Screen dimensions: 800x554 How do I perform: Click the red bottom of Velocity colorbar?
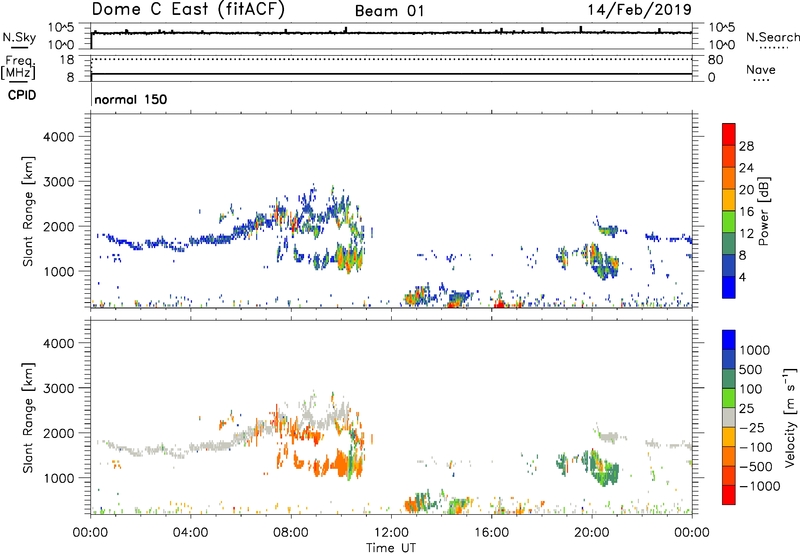(729, 495)
